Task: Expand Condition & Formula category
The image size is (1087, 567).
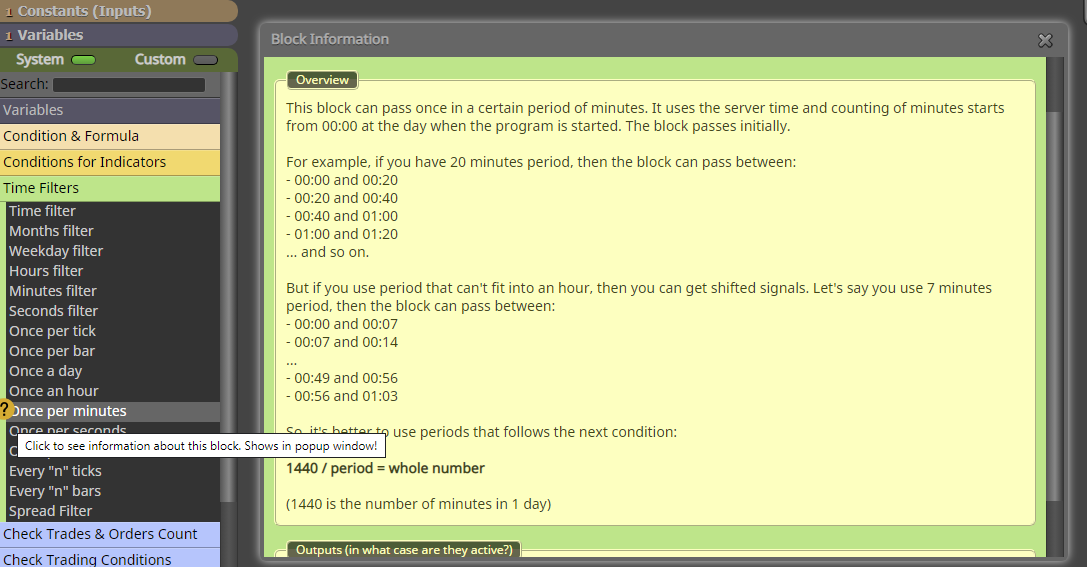Action: [110, 136]
